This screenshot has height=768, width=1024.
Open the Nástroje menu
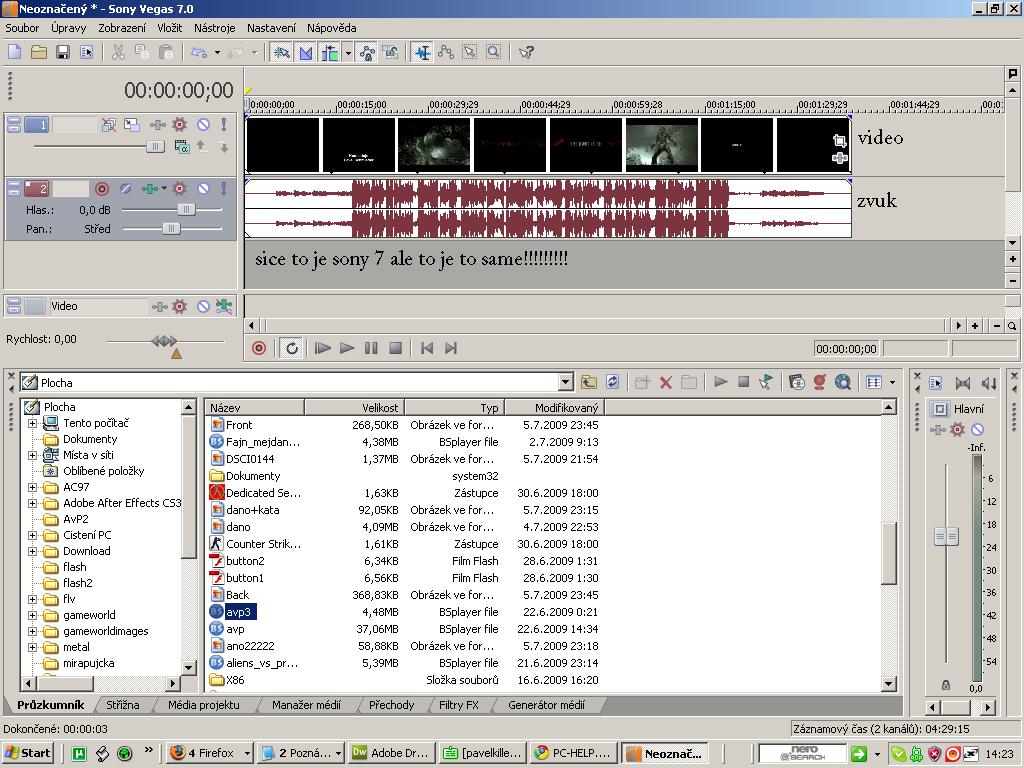pos(214,28)
